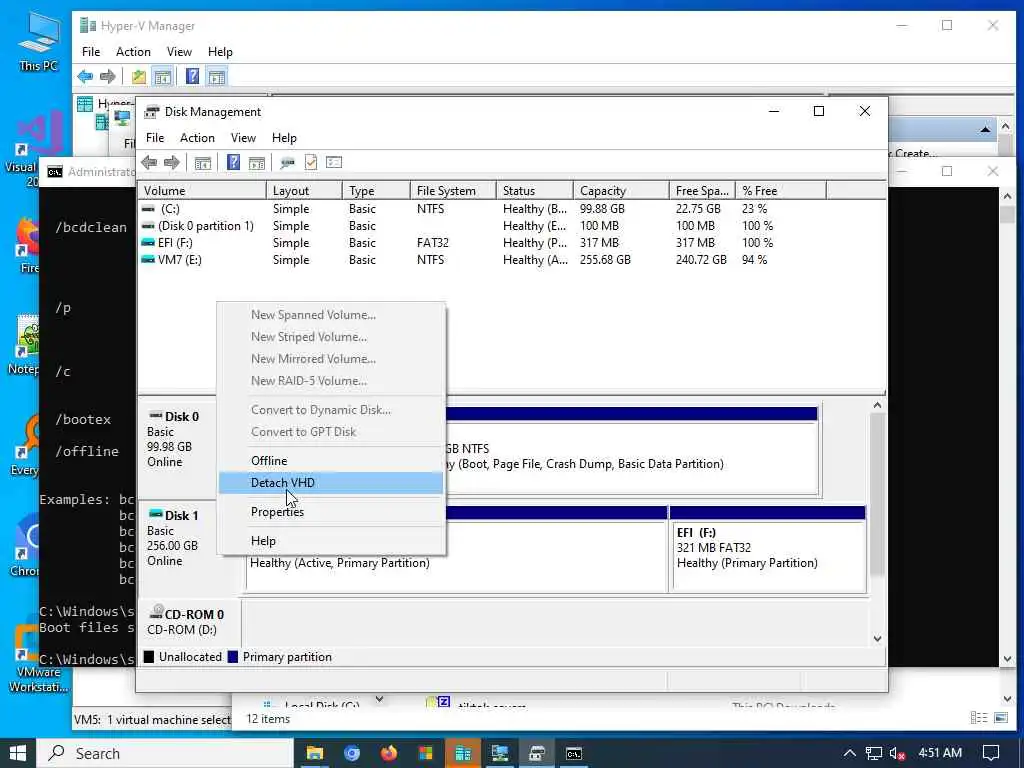Sort by Capacity column header
1024x768 pixels.
point(621,191)
